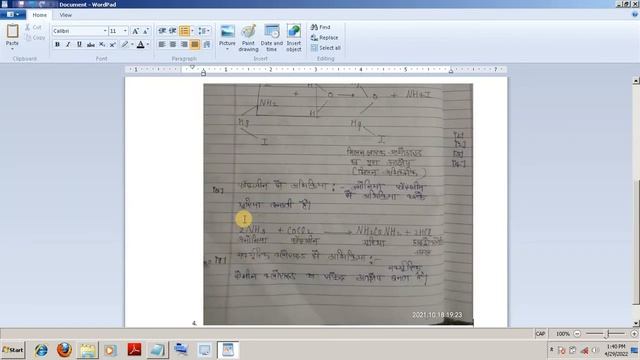
Task: Apply font text color
Action: (141, 44)
